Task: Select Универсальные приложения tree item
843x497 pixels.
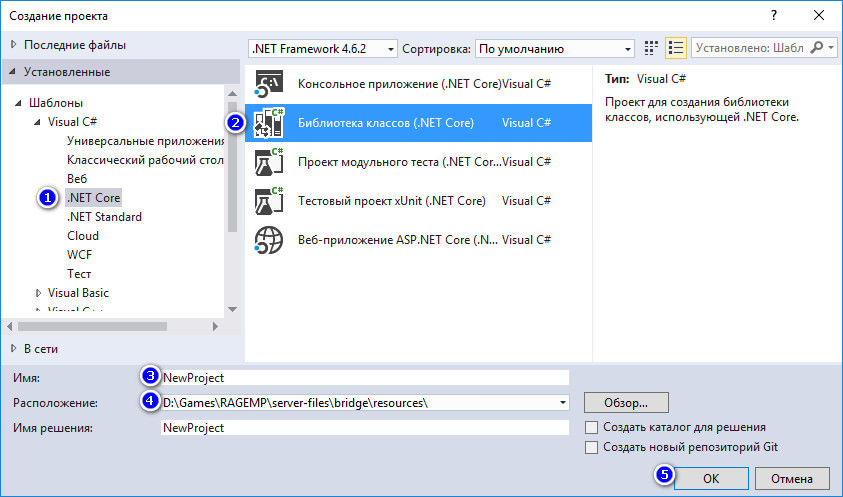Action: pyautogui.click(x=145, y=141)
